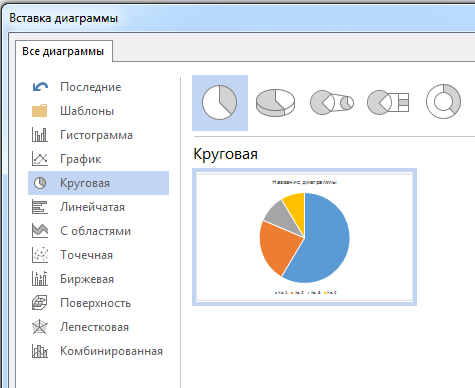Select the standard pie chart subtype icon
This screenshot has height=388, width=475.
tap(220, 103)
